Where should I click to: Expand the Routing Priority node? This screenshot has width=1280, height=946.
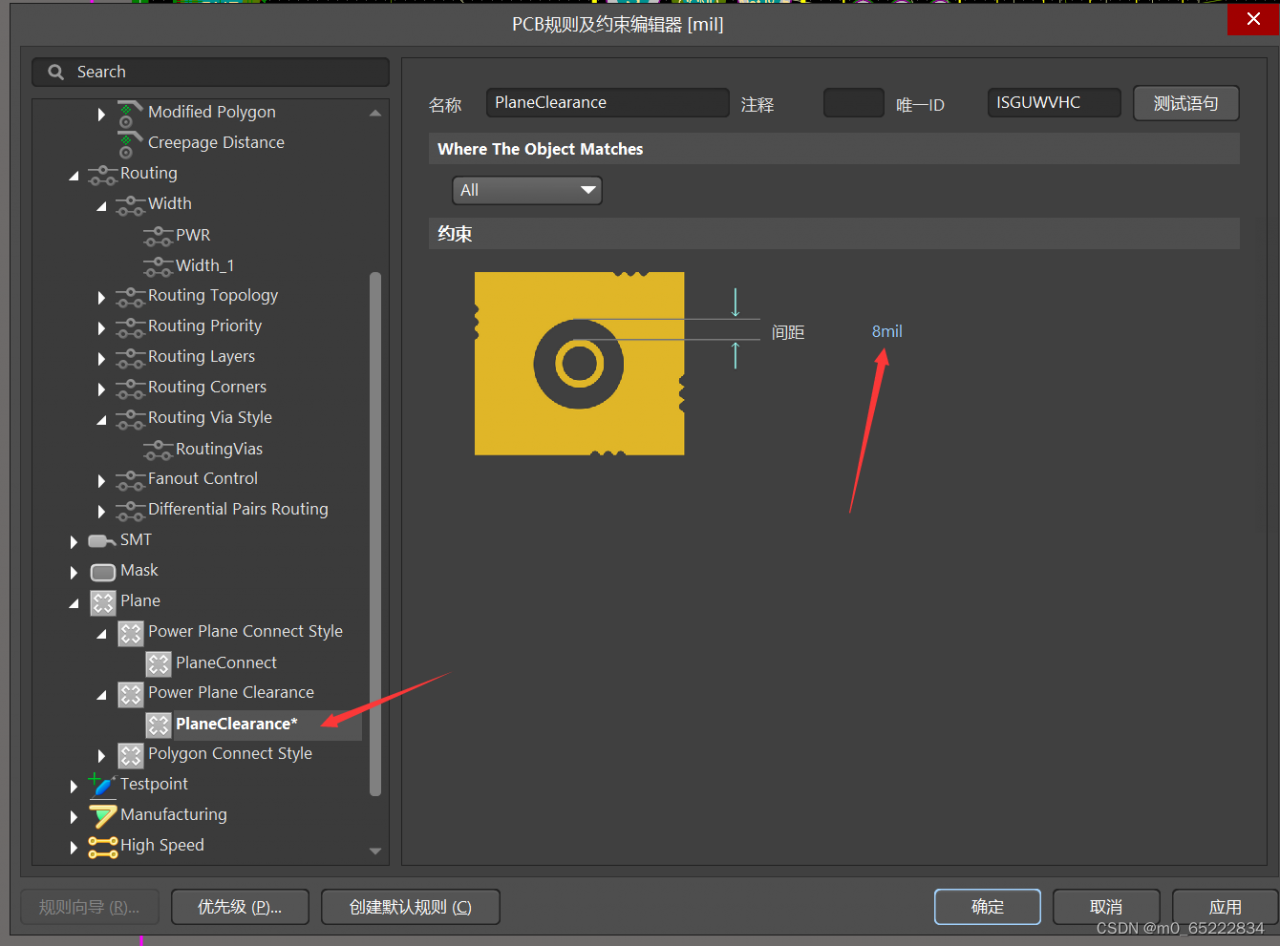click(102, 328)
